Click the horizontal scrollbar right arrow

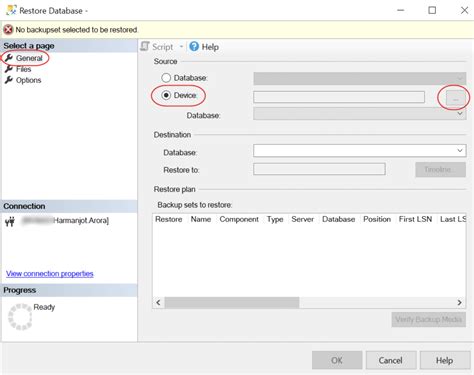click(x=460, y=302)
